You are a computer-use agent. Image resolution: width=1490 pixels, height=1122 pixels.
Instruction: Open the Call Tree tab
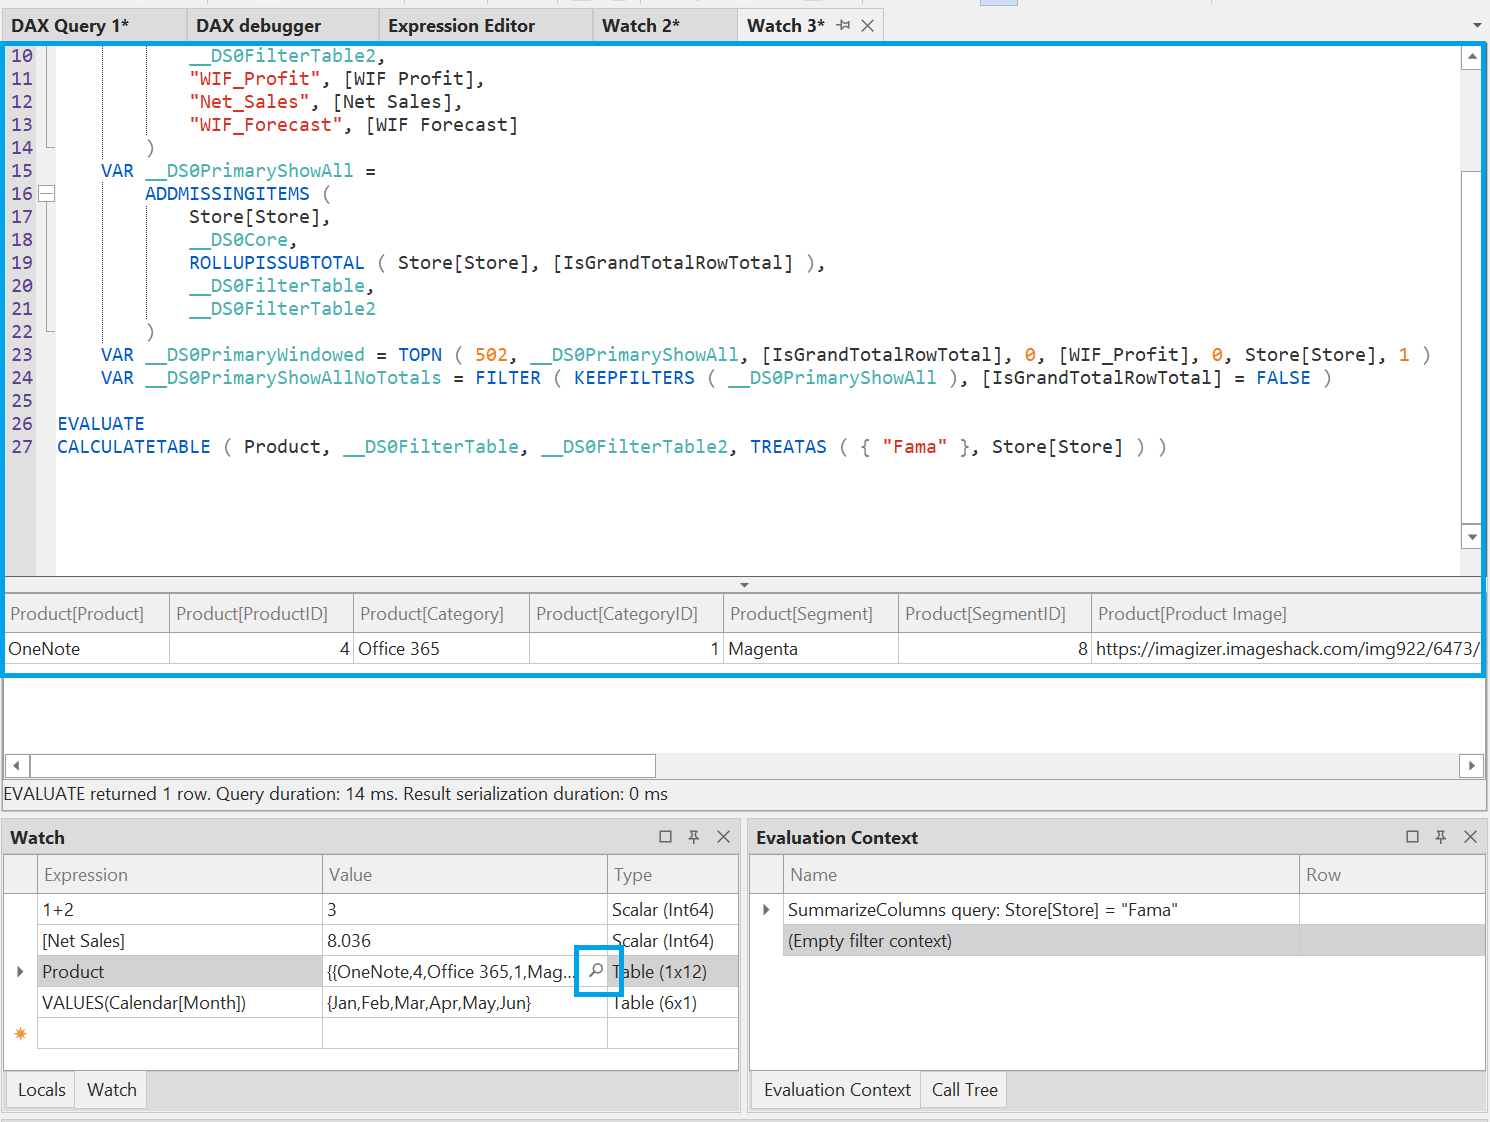(x=964, y=1090)
